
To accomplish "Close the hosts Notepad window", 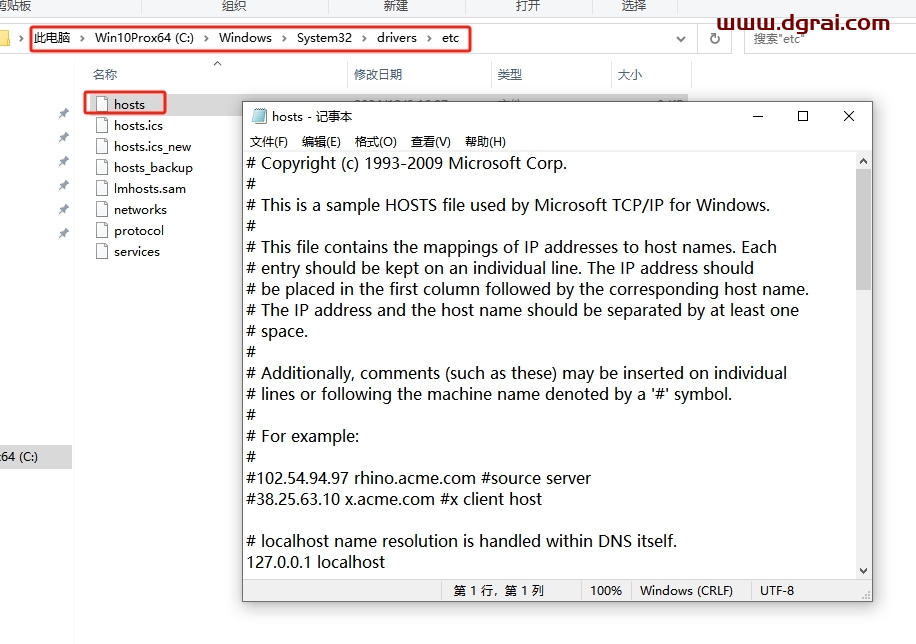I will tap(849, 116).
